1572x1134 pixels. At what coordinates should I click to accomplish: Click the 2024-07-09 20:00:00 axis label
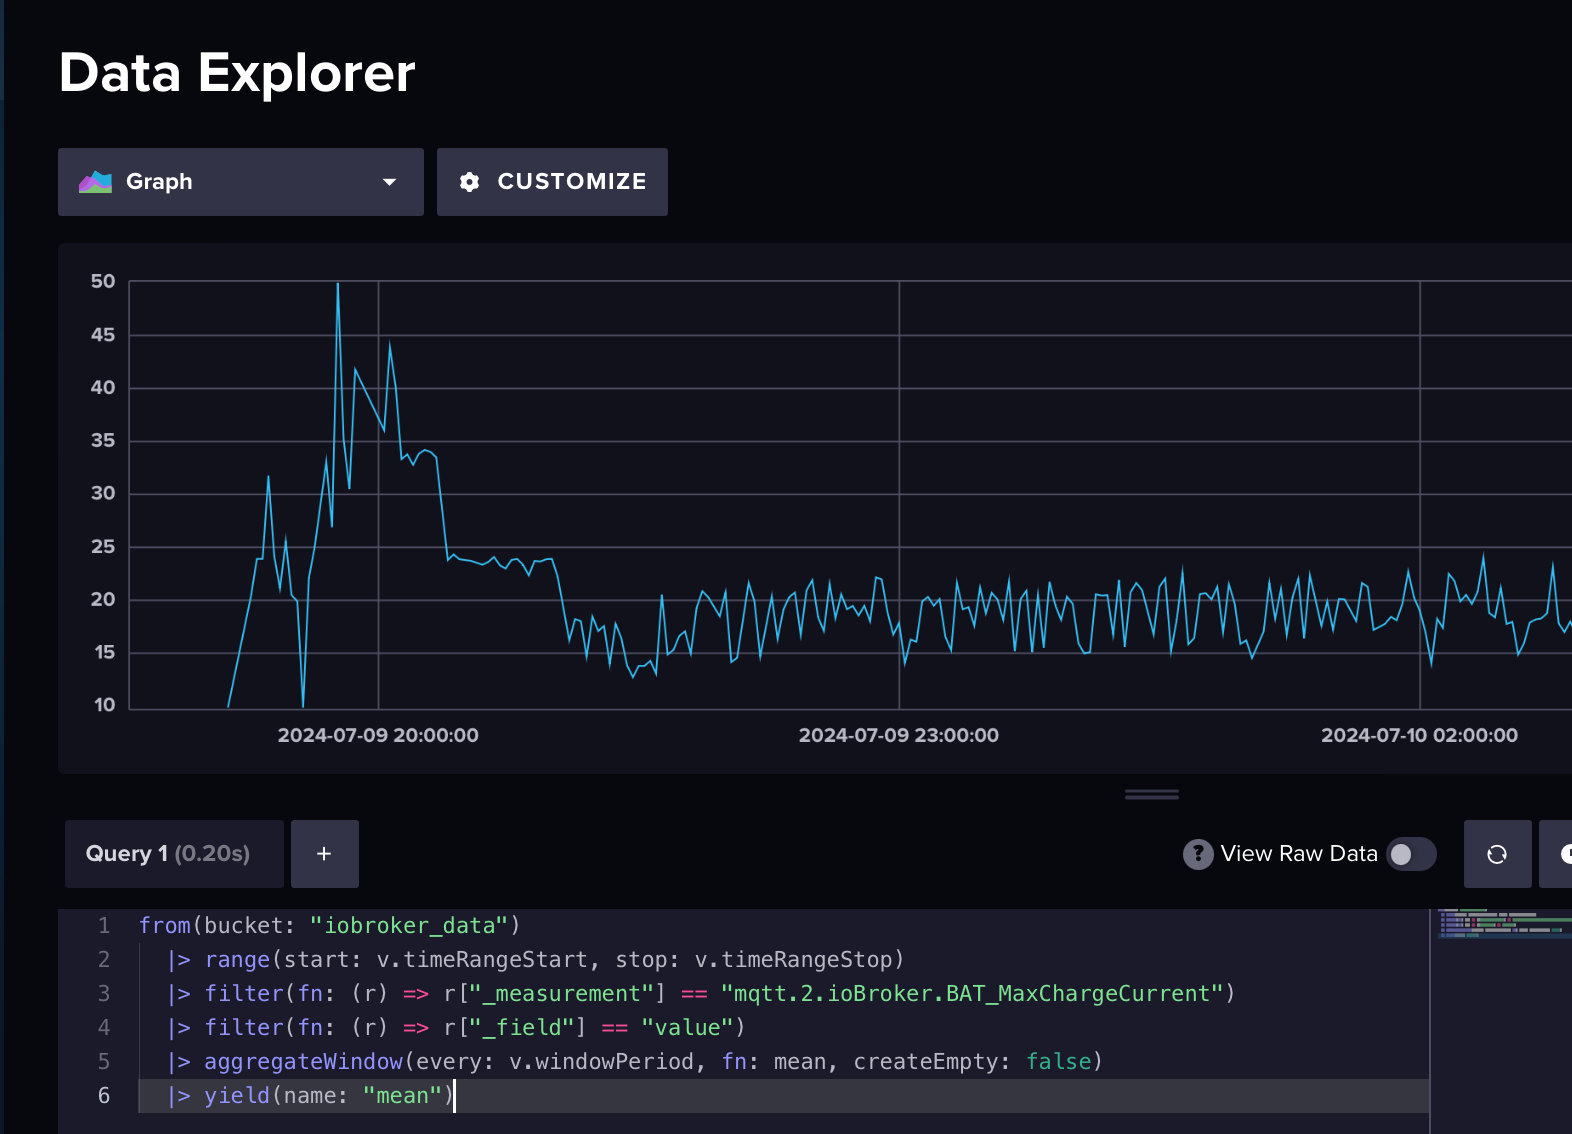pos(378,735)
